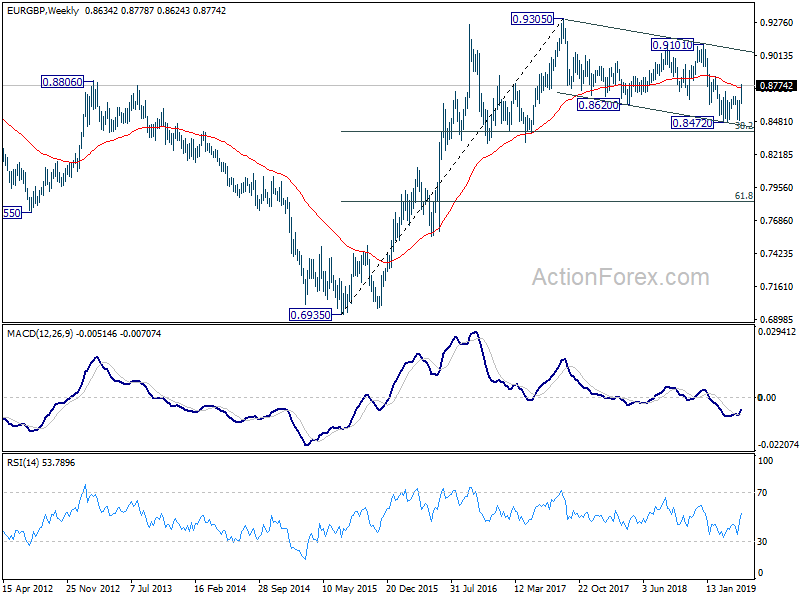Click the 0.91010 price label

672,45
